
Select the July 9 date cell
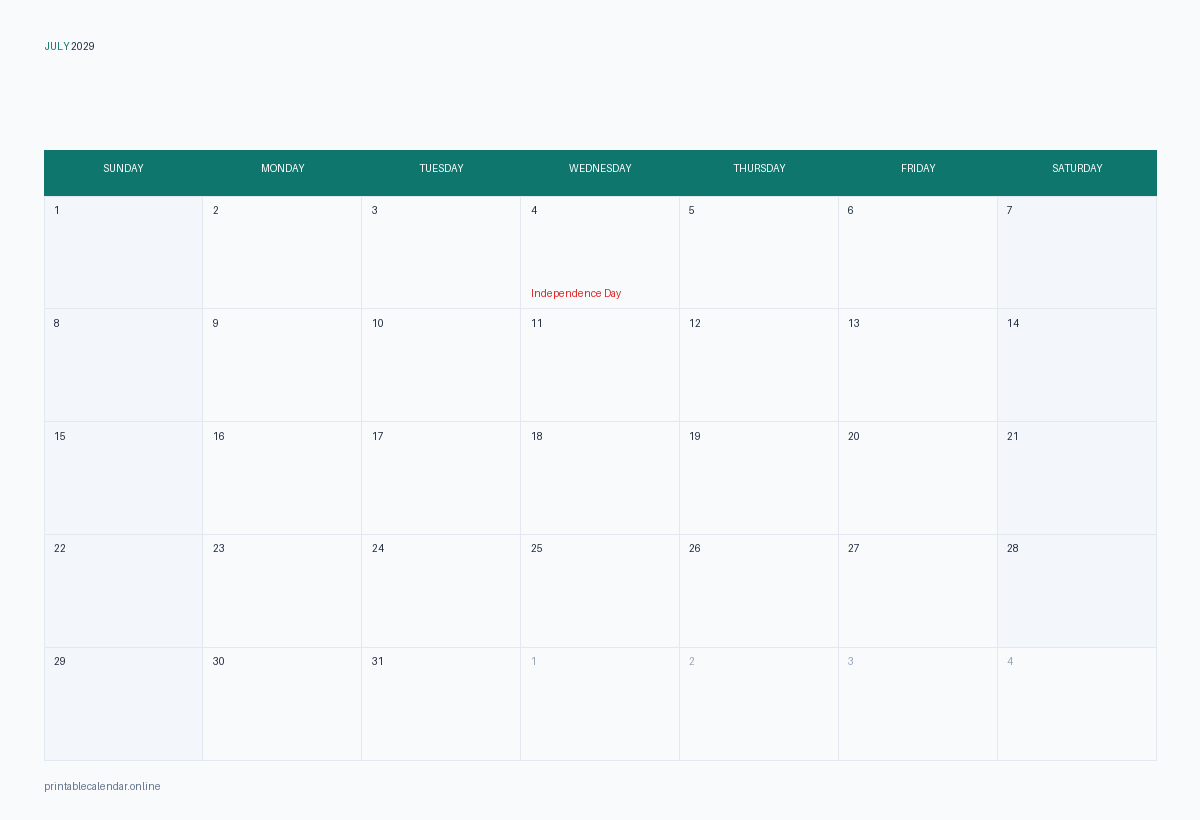pos(282,365)
